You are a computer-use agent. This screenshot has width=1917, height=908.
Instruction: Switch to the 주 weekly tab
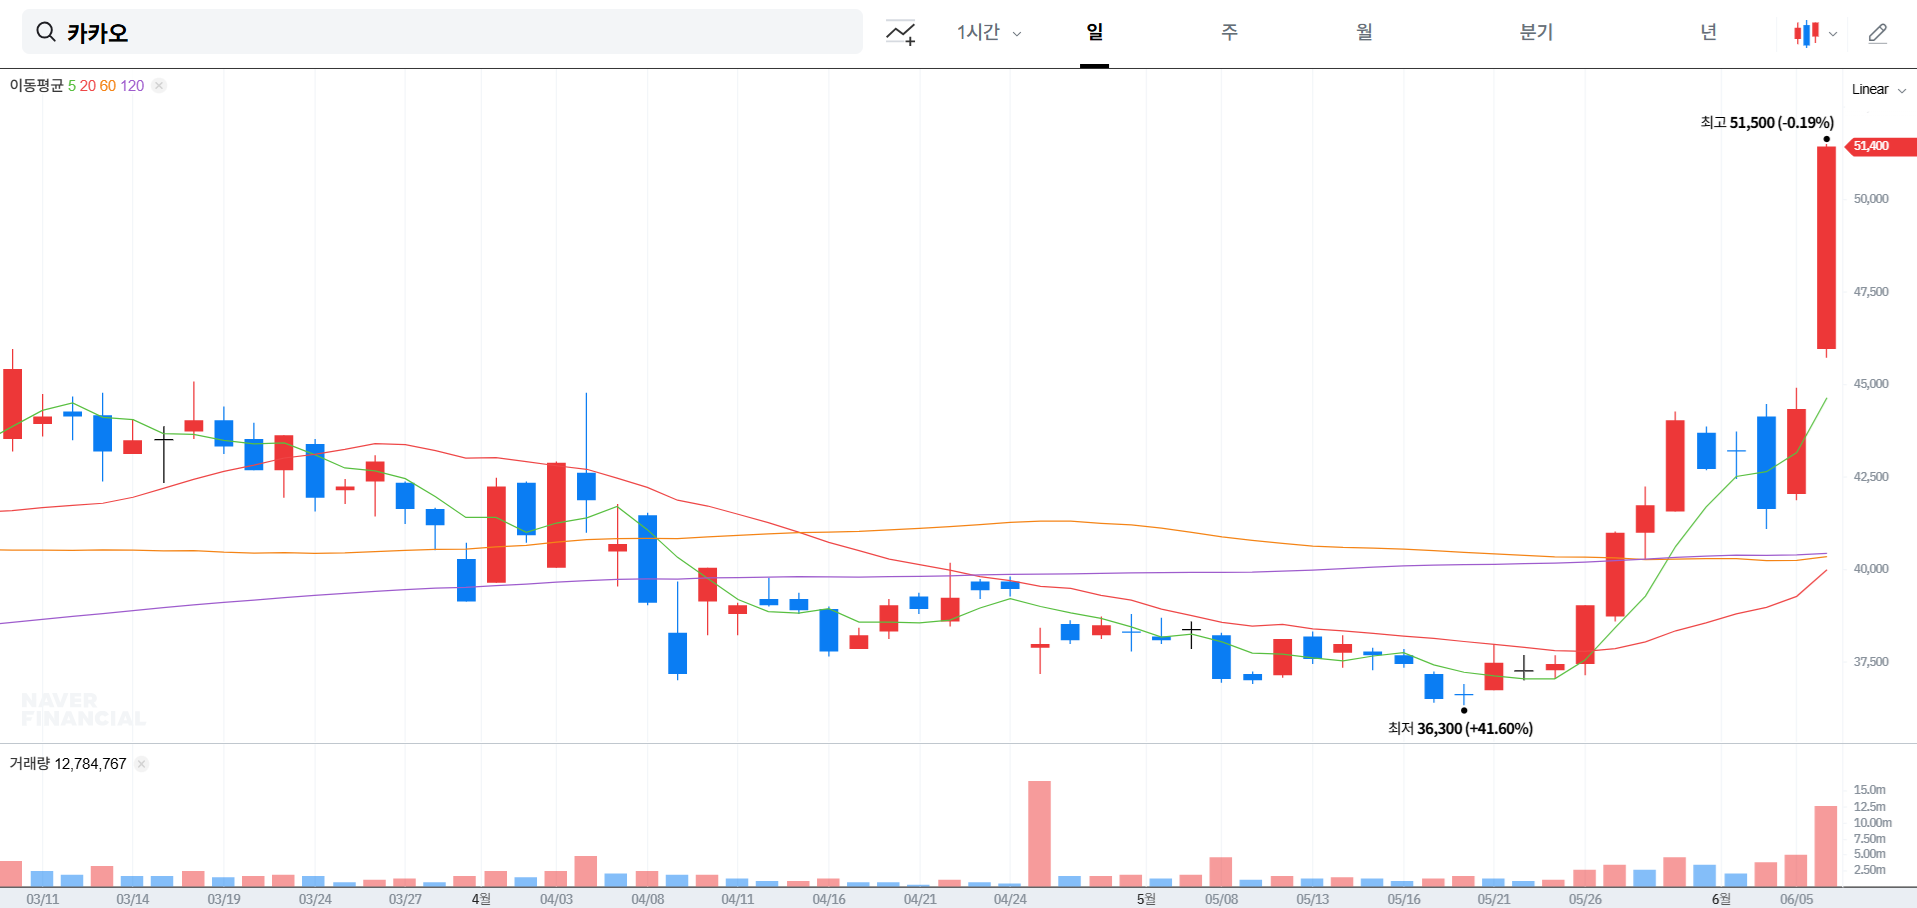(x=1229, y=32)
